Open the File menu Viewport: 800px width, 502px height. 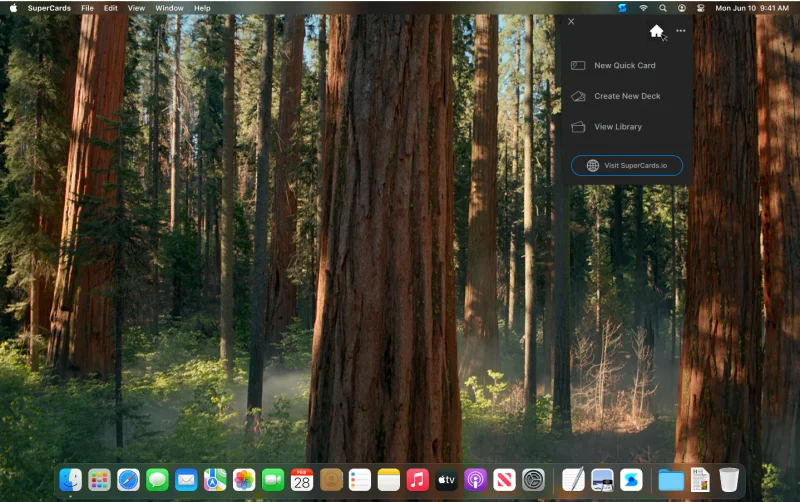pyautogui.click(x=87, y=8)
